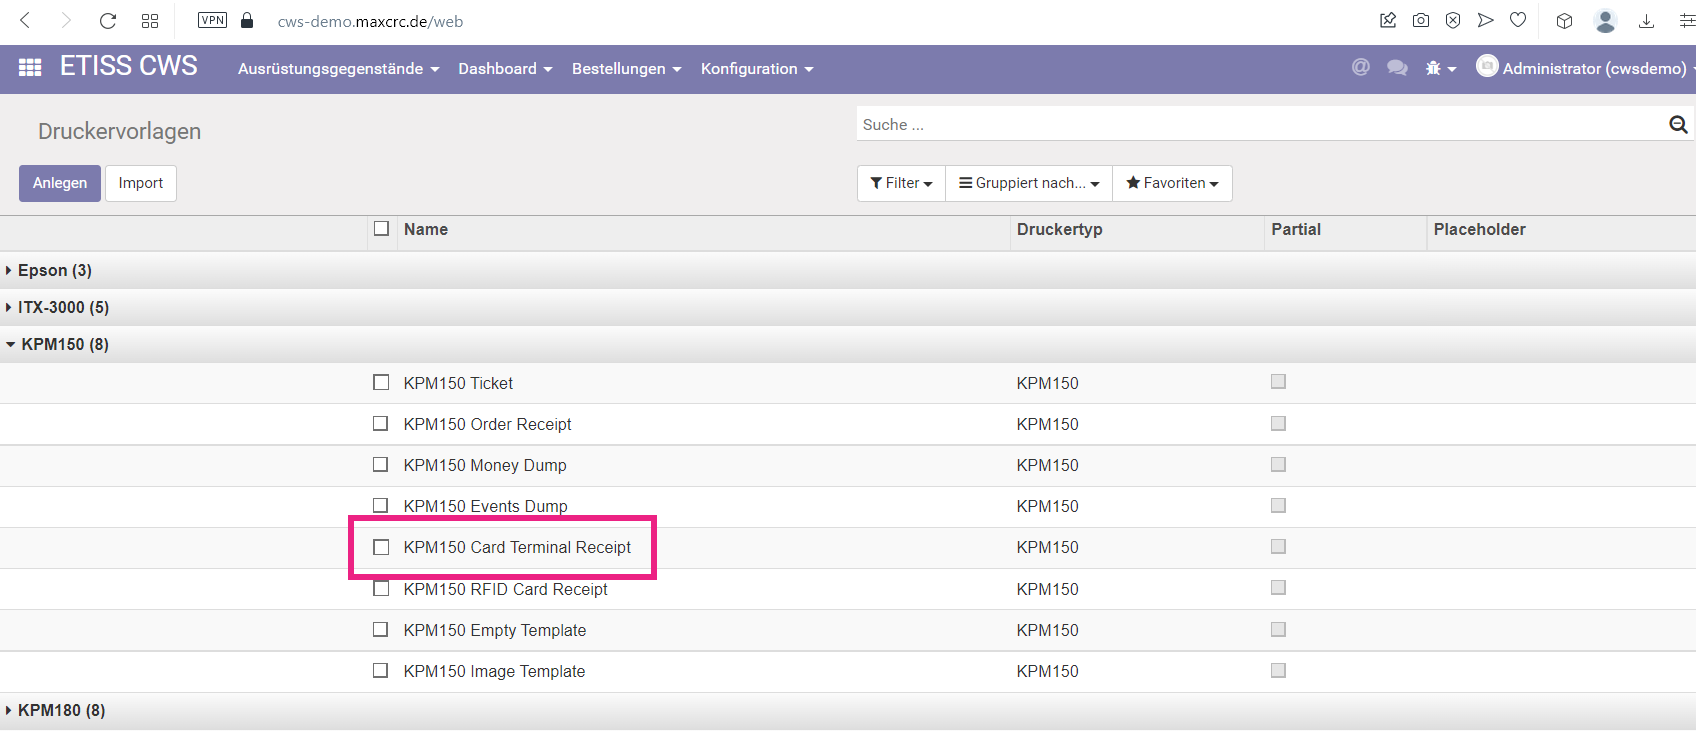Click the browser heart bookmark icon
Viewport: 1696px width, 731px height.
1518,20
